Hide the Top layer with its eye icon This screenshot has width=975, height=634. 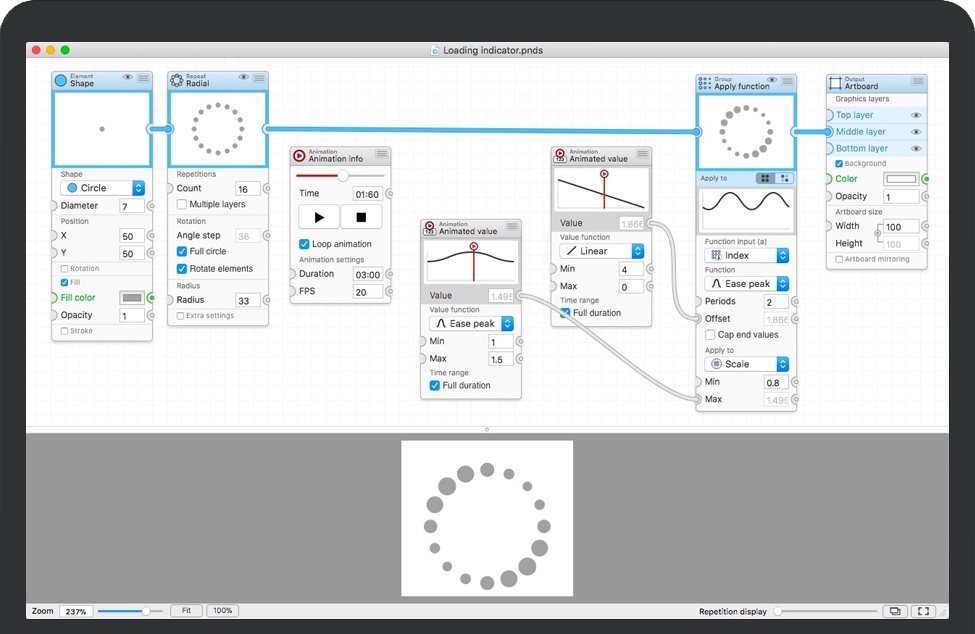point(916,115)
